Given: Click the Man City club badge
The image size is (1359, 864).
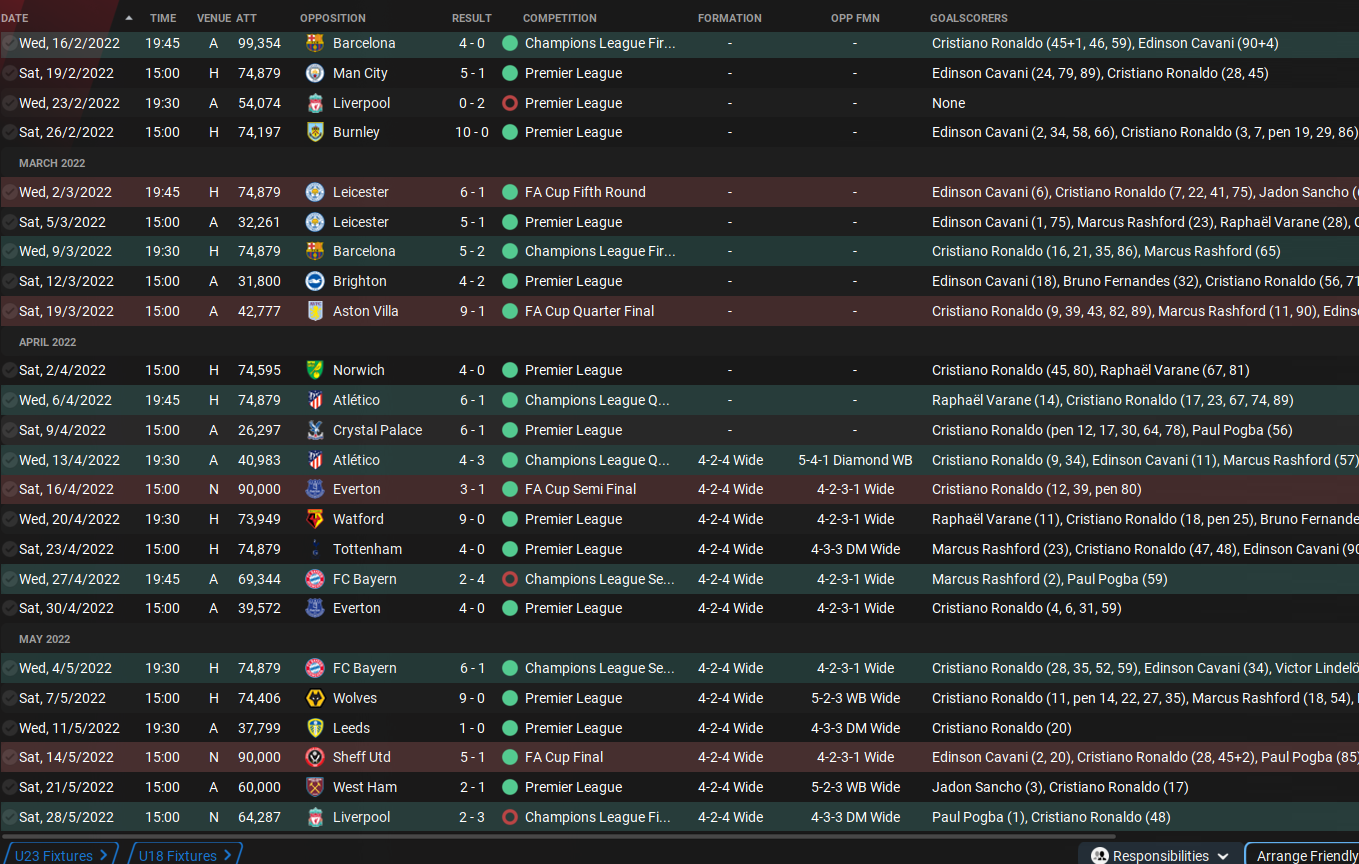Looking at the screenshot, I should 315,73.
